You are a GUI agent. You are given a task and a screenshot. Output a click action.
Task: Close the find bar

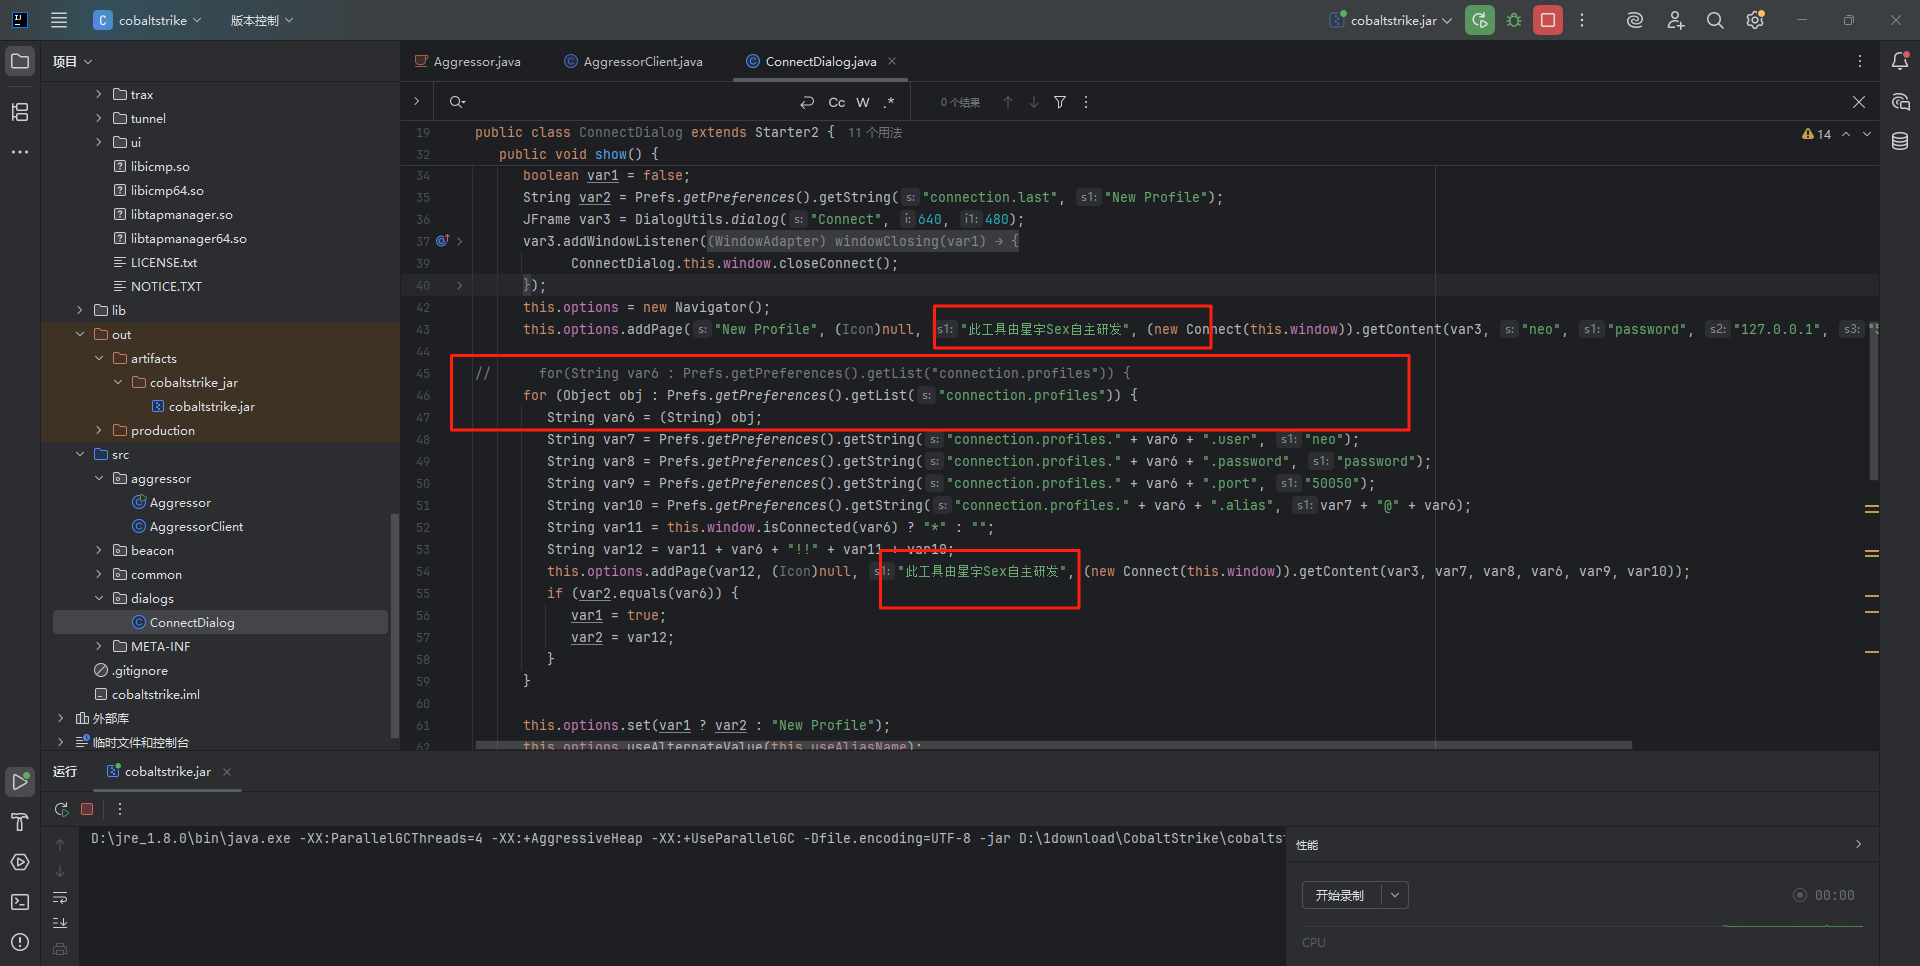coord(1859,102)
